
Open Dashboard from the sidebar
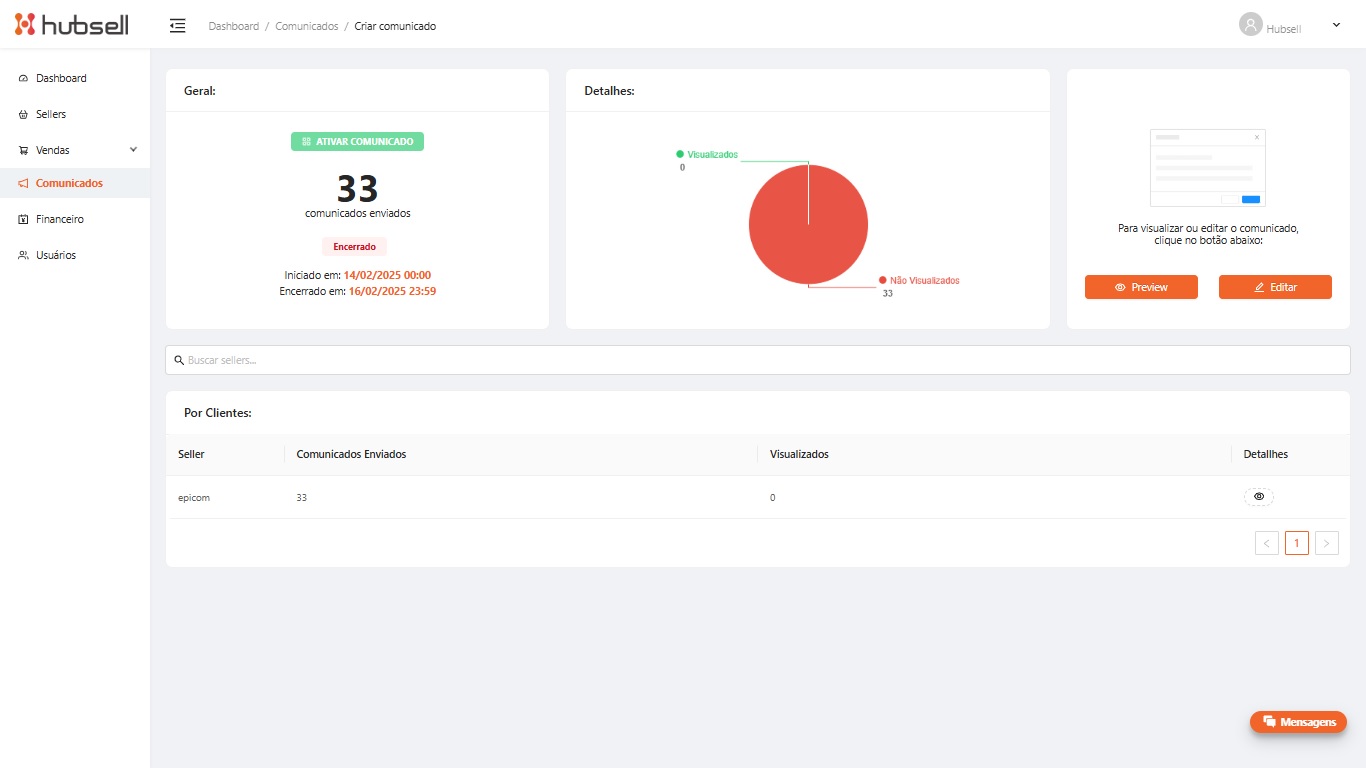click(x=61, y=78)
